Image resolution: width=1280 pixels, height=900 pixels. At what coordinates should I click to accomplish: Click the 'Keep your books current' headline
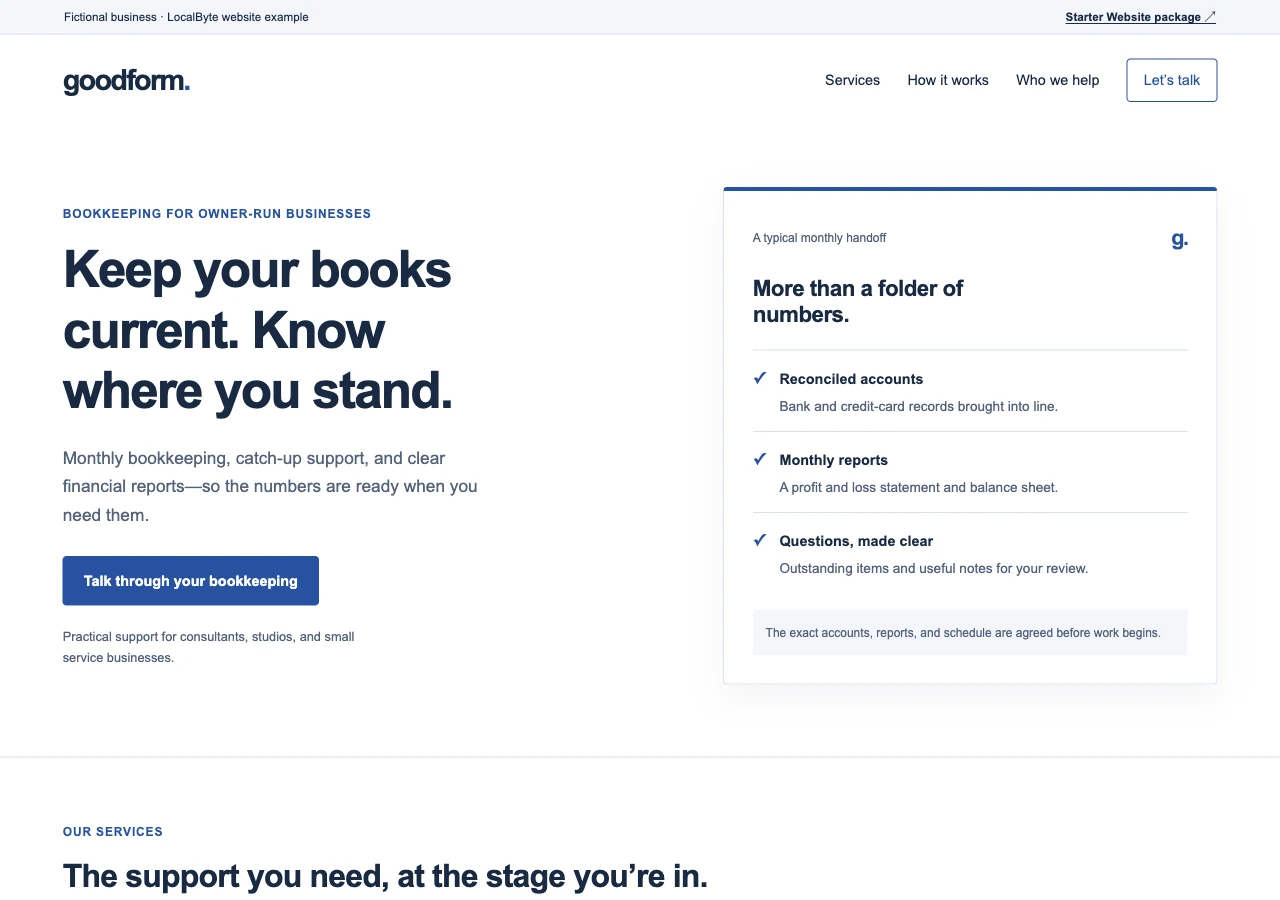coord(258,329)
